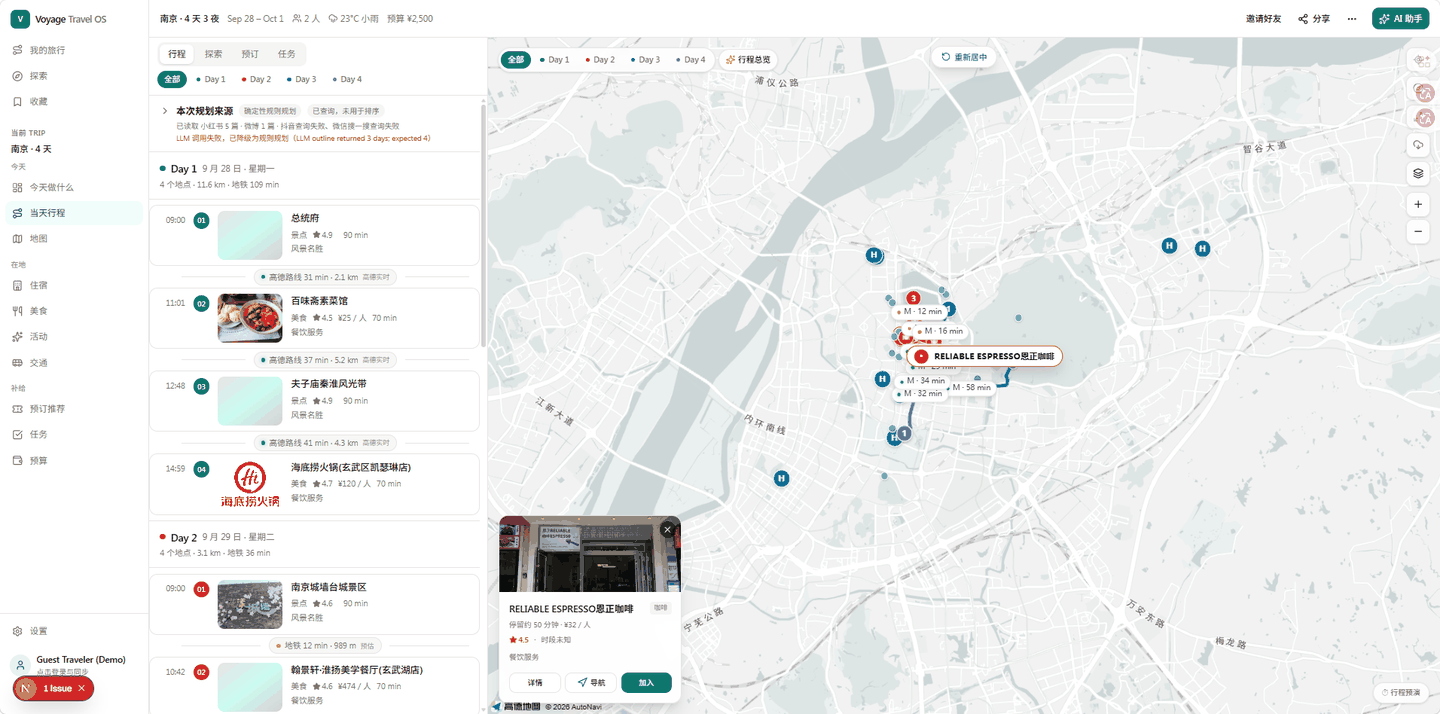The width and height of the screenshot is (1440, 714).
Task: Select the map's 全部 filter chip
Action: tap(515, 60)
